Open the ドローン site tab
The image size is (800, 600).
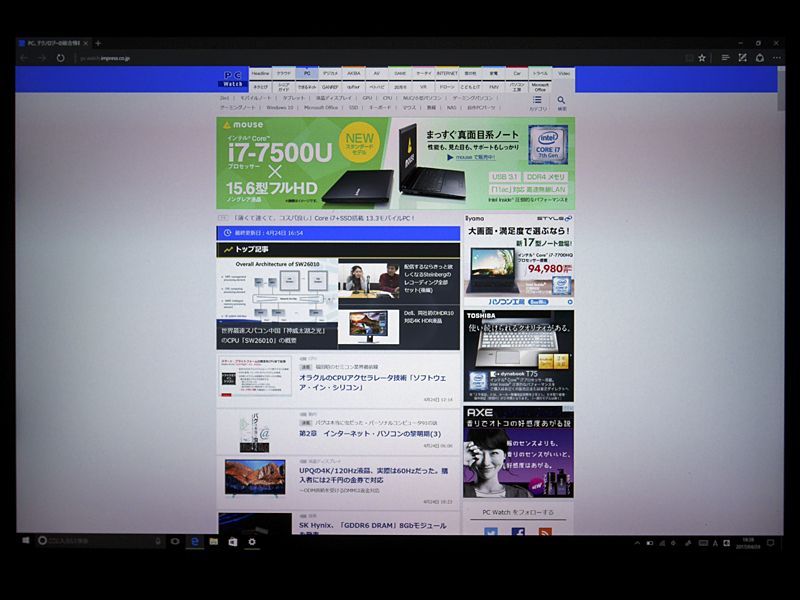click(x=447, y=87)
